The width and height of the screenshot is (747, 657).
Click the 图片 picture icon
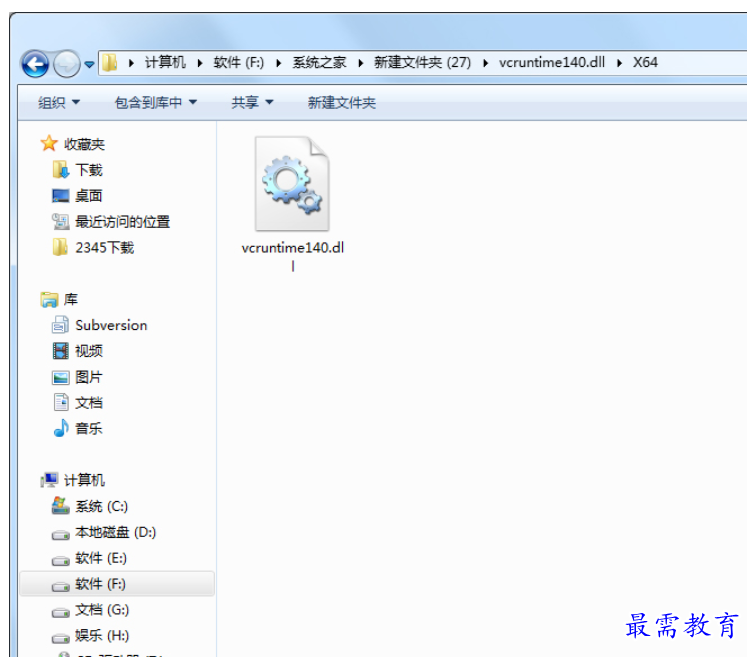coord(61,377)
